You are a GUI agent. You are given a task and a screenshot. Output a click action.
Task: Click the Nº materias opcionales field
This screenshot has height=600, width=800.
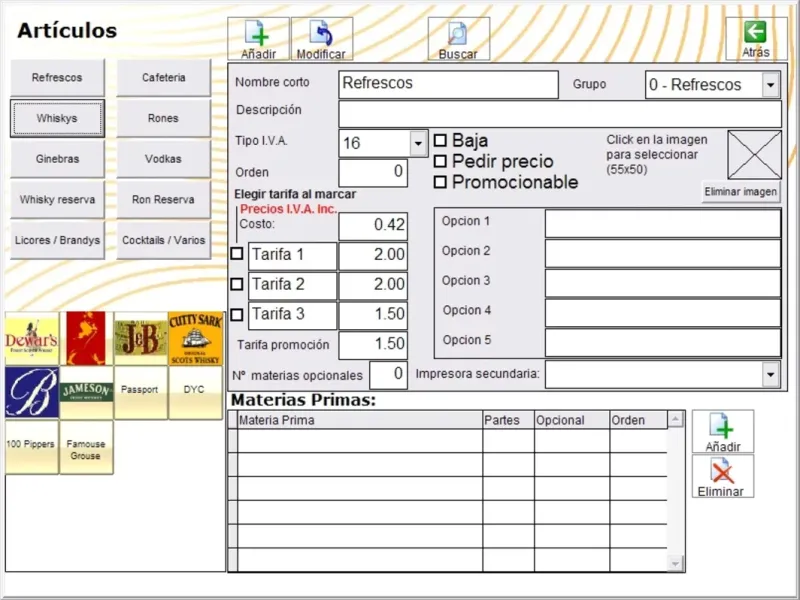click(388, 375)
